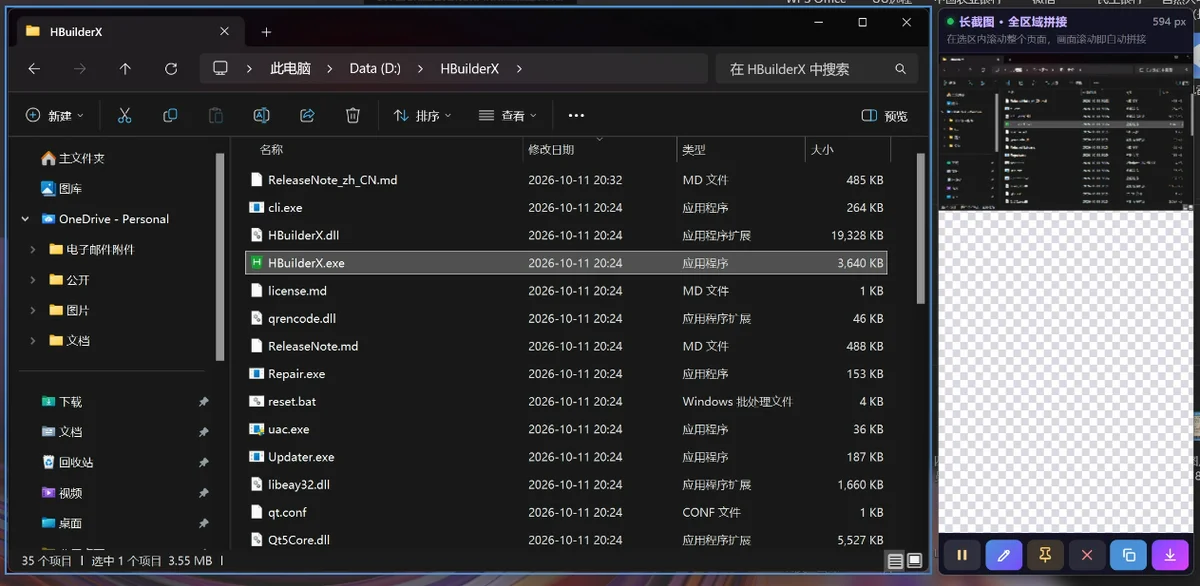Go back in File Explorer
The image size is (1200, 586).
(34, 69)
